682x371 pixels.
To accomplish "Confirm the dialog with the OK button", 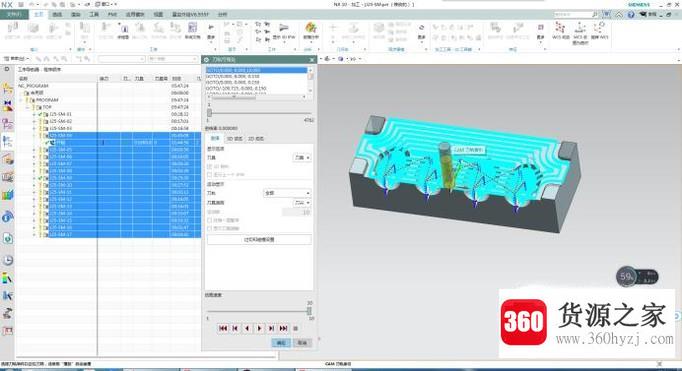I will 281,343.
